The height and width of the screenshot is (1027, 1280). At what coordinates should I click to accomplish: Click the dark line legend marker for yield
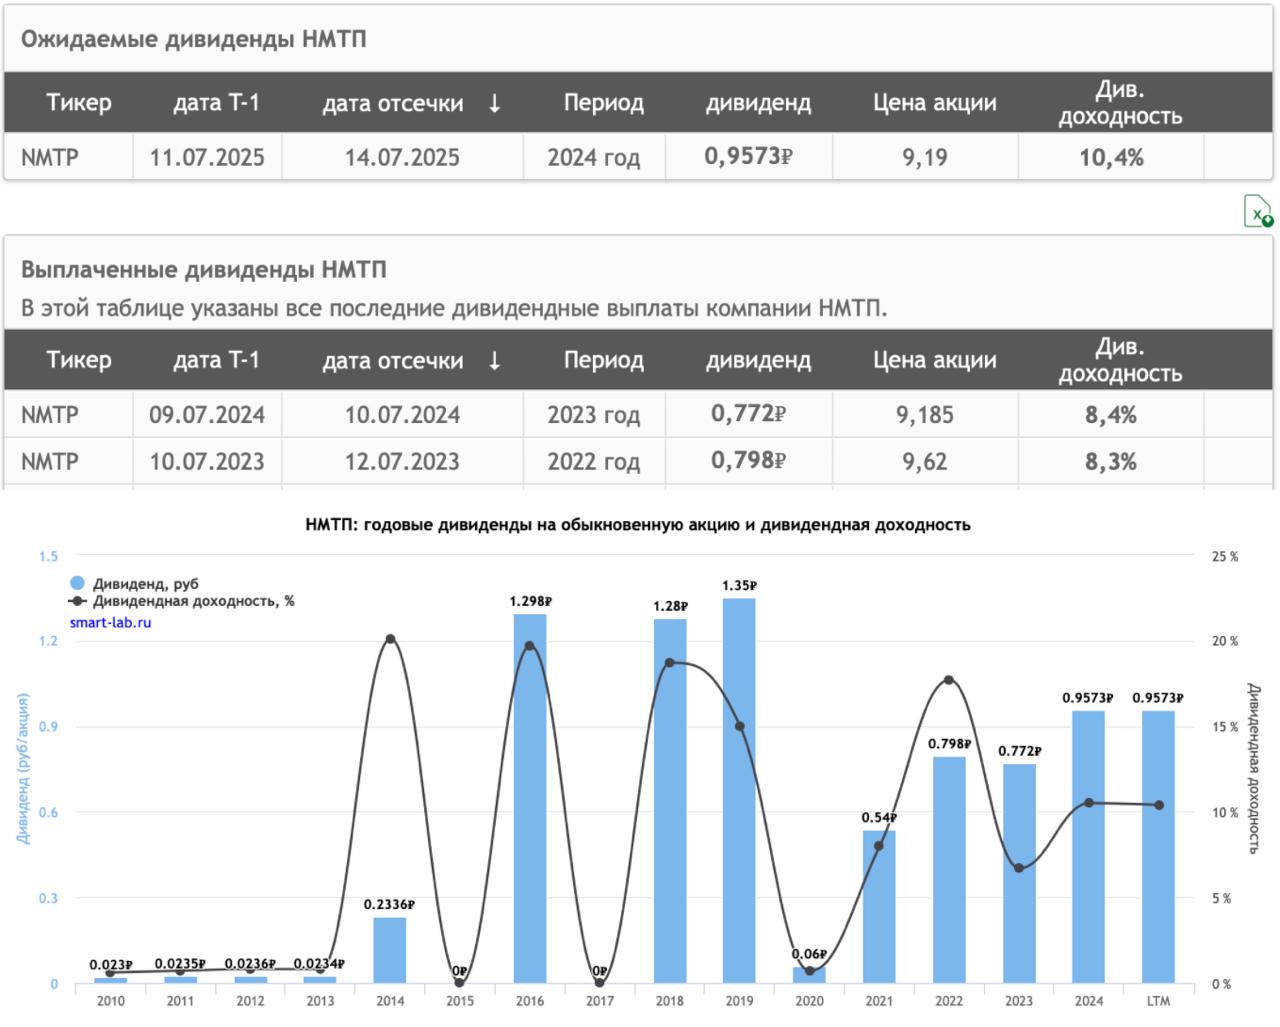click(x=78, y=601)
